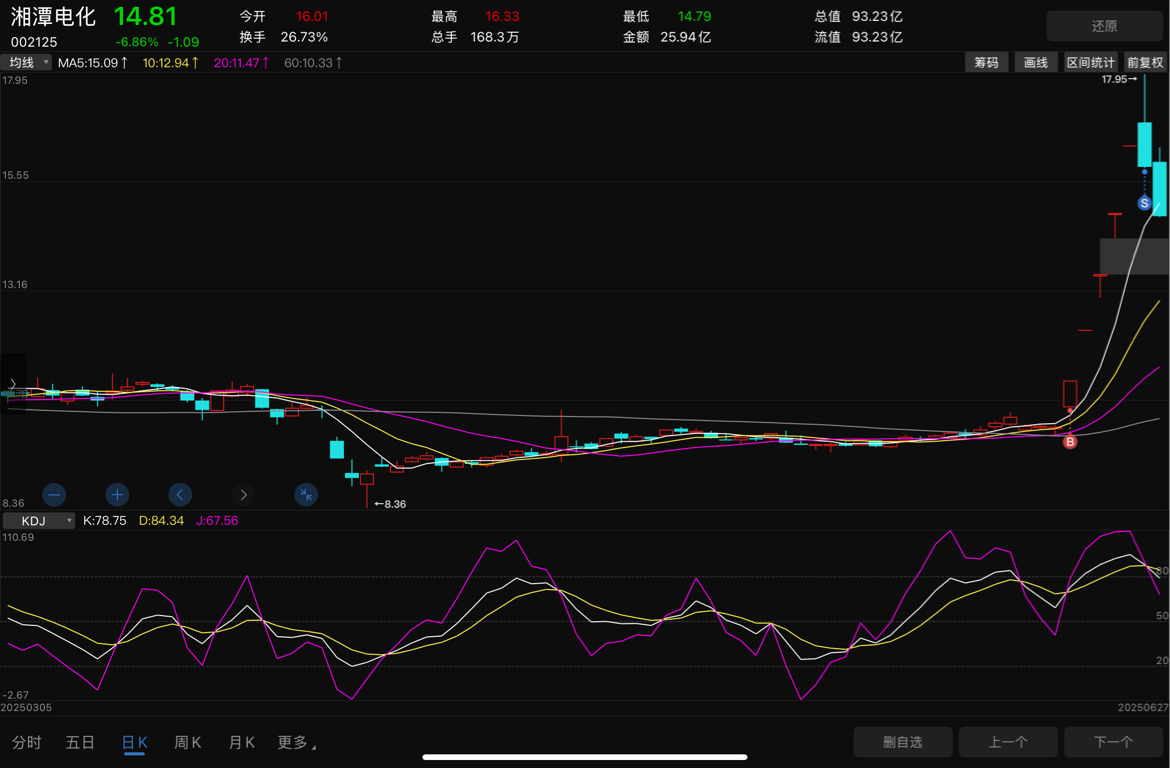Click the 还原 button

tap(1104, 26)
